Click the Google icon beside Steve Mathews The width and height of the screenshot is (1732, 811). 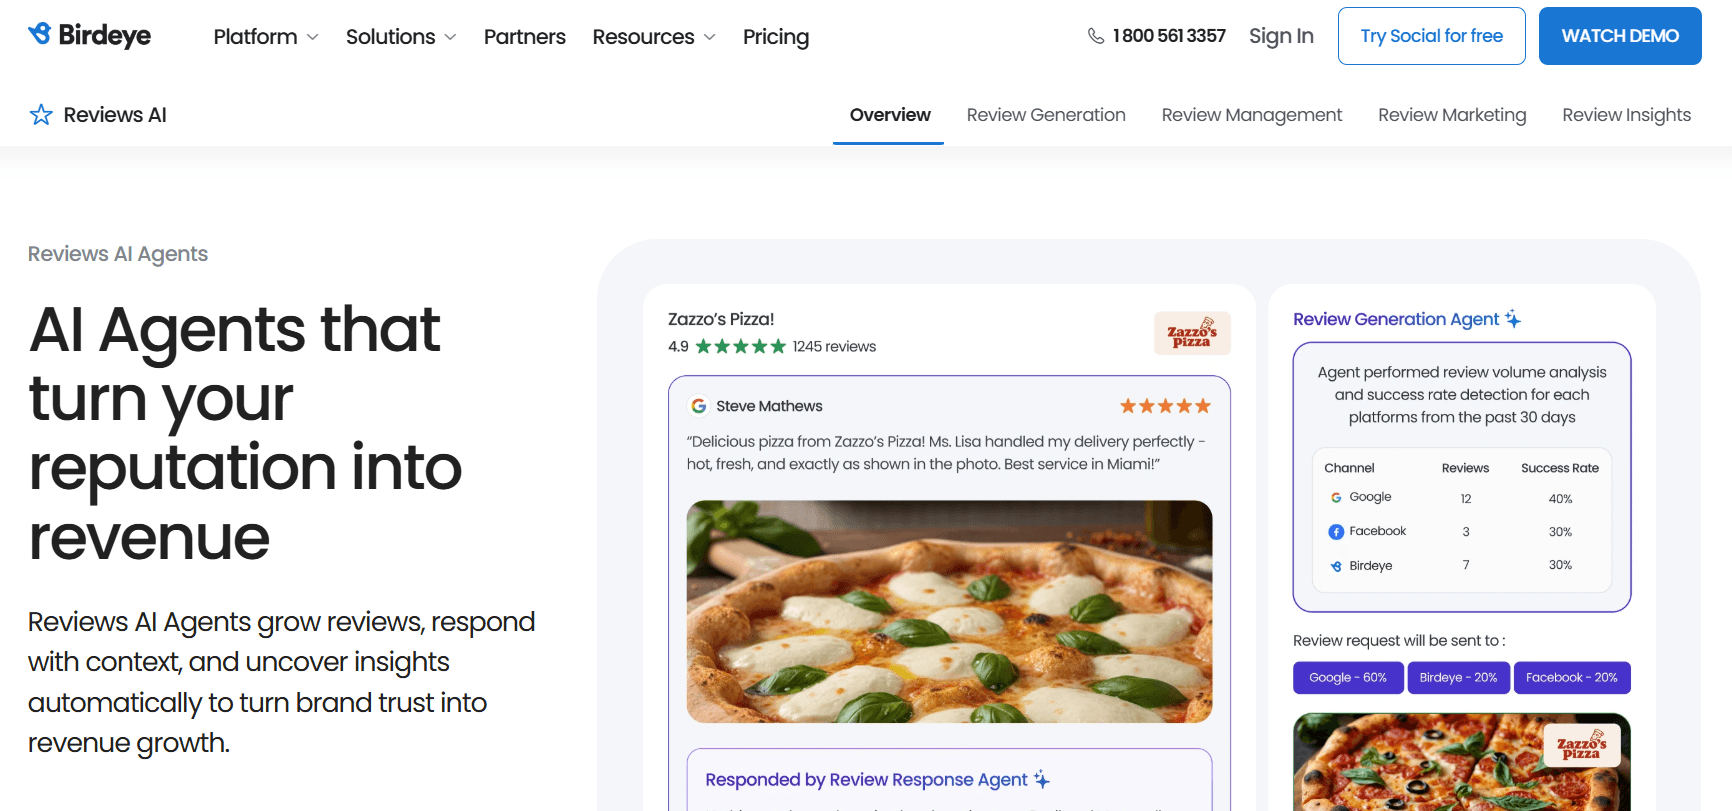tap(699, 406)
